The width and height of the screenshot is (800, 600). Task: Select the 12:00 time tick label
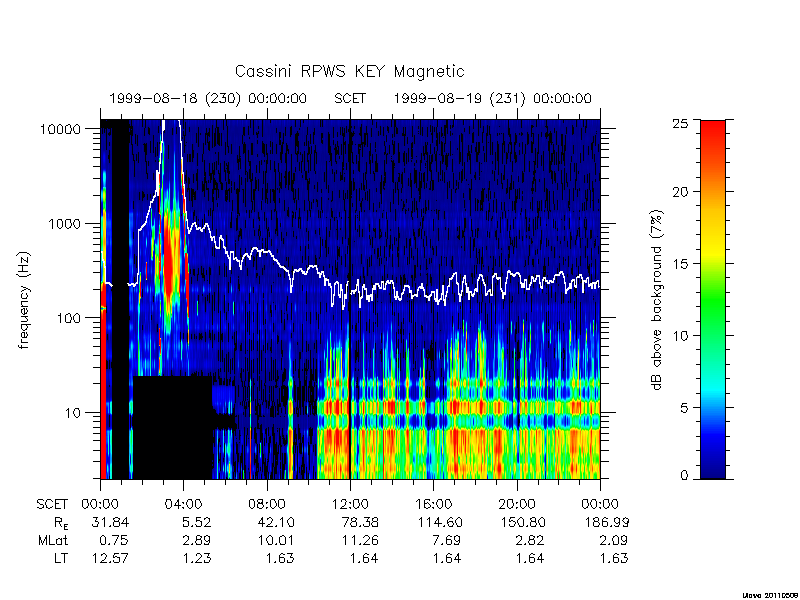(x=350, y=505)
